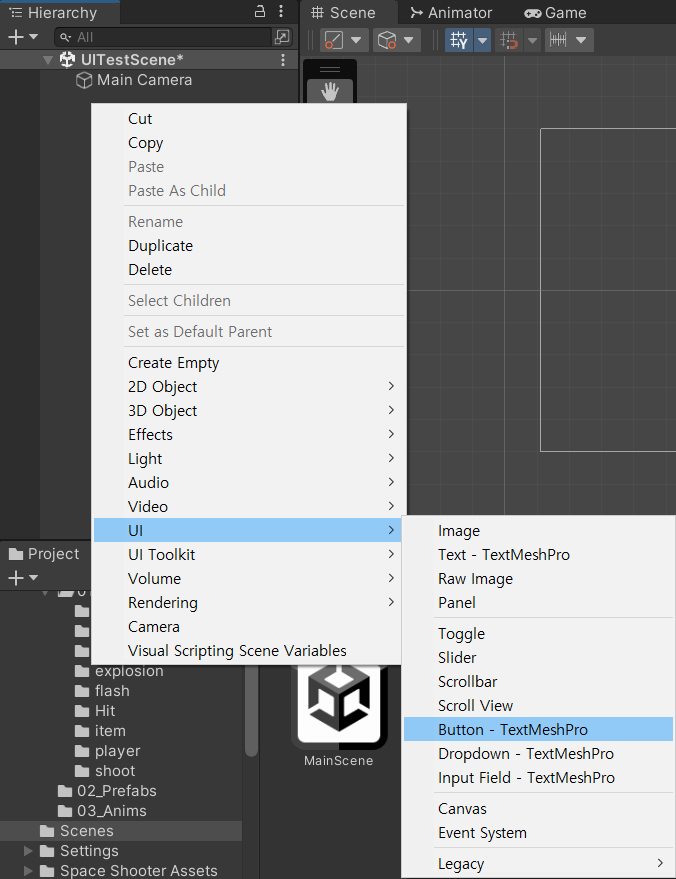Screen dimensions: 676x879
Task: Choose Camera from the context menu
Action: [x=247, y=627]
